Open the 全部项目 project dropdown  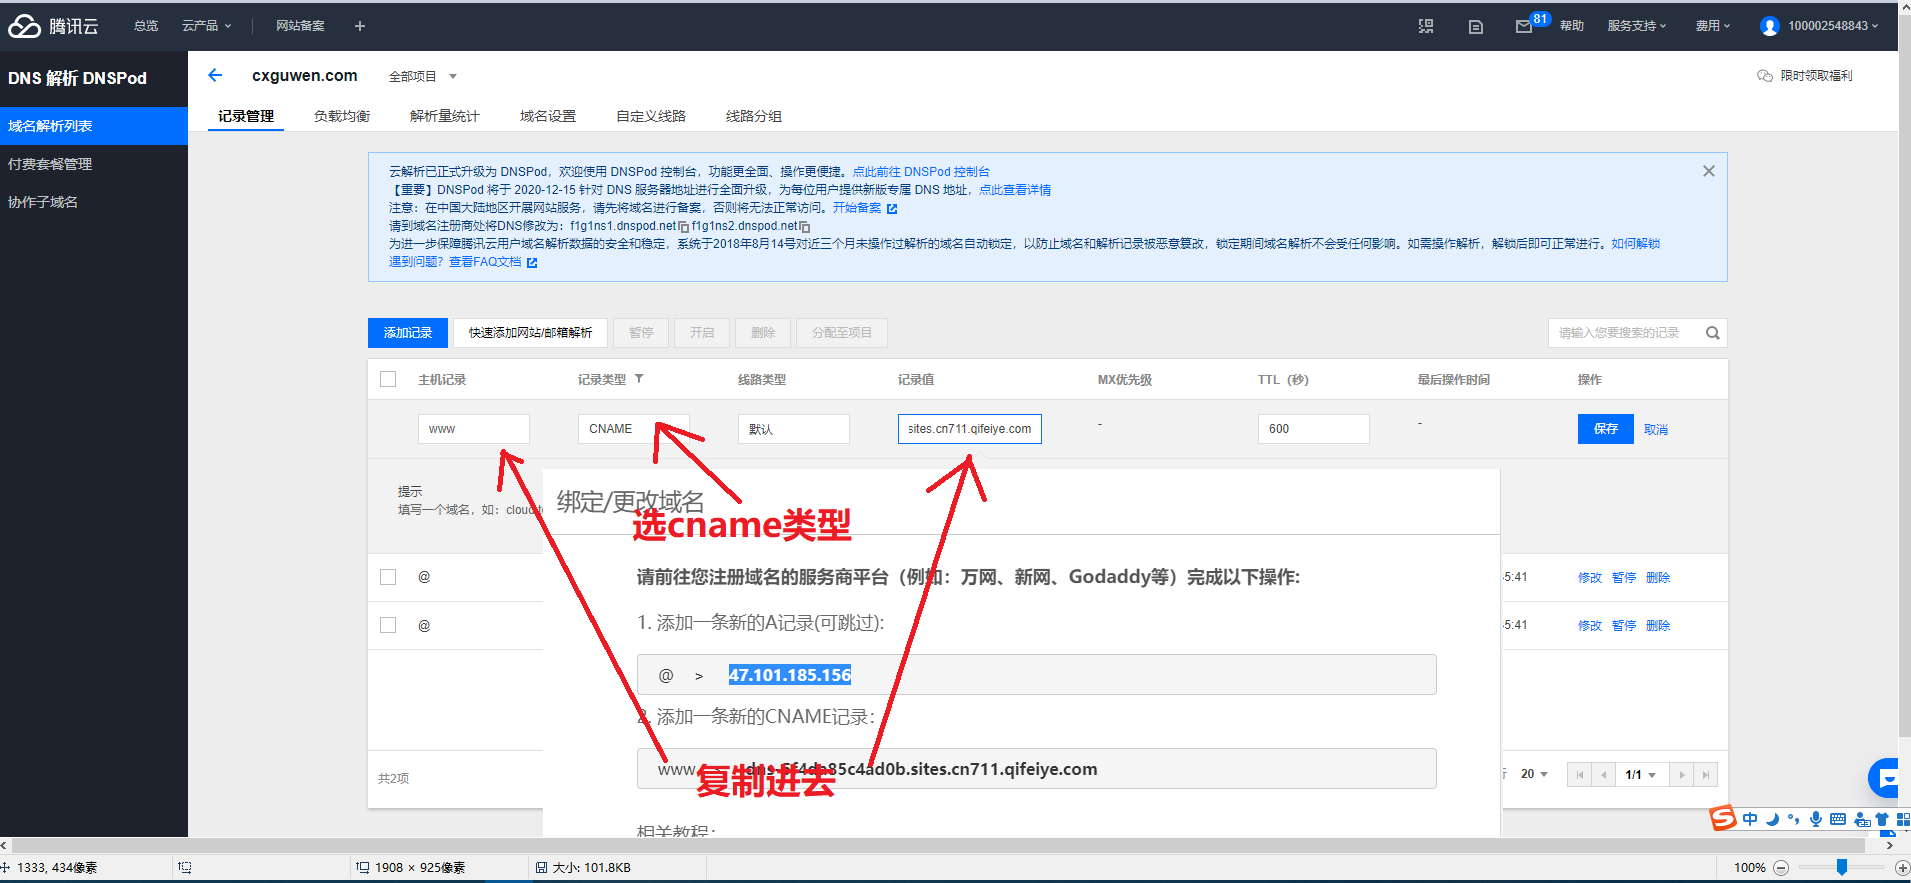pyautogui.click(x=423, y=76)
